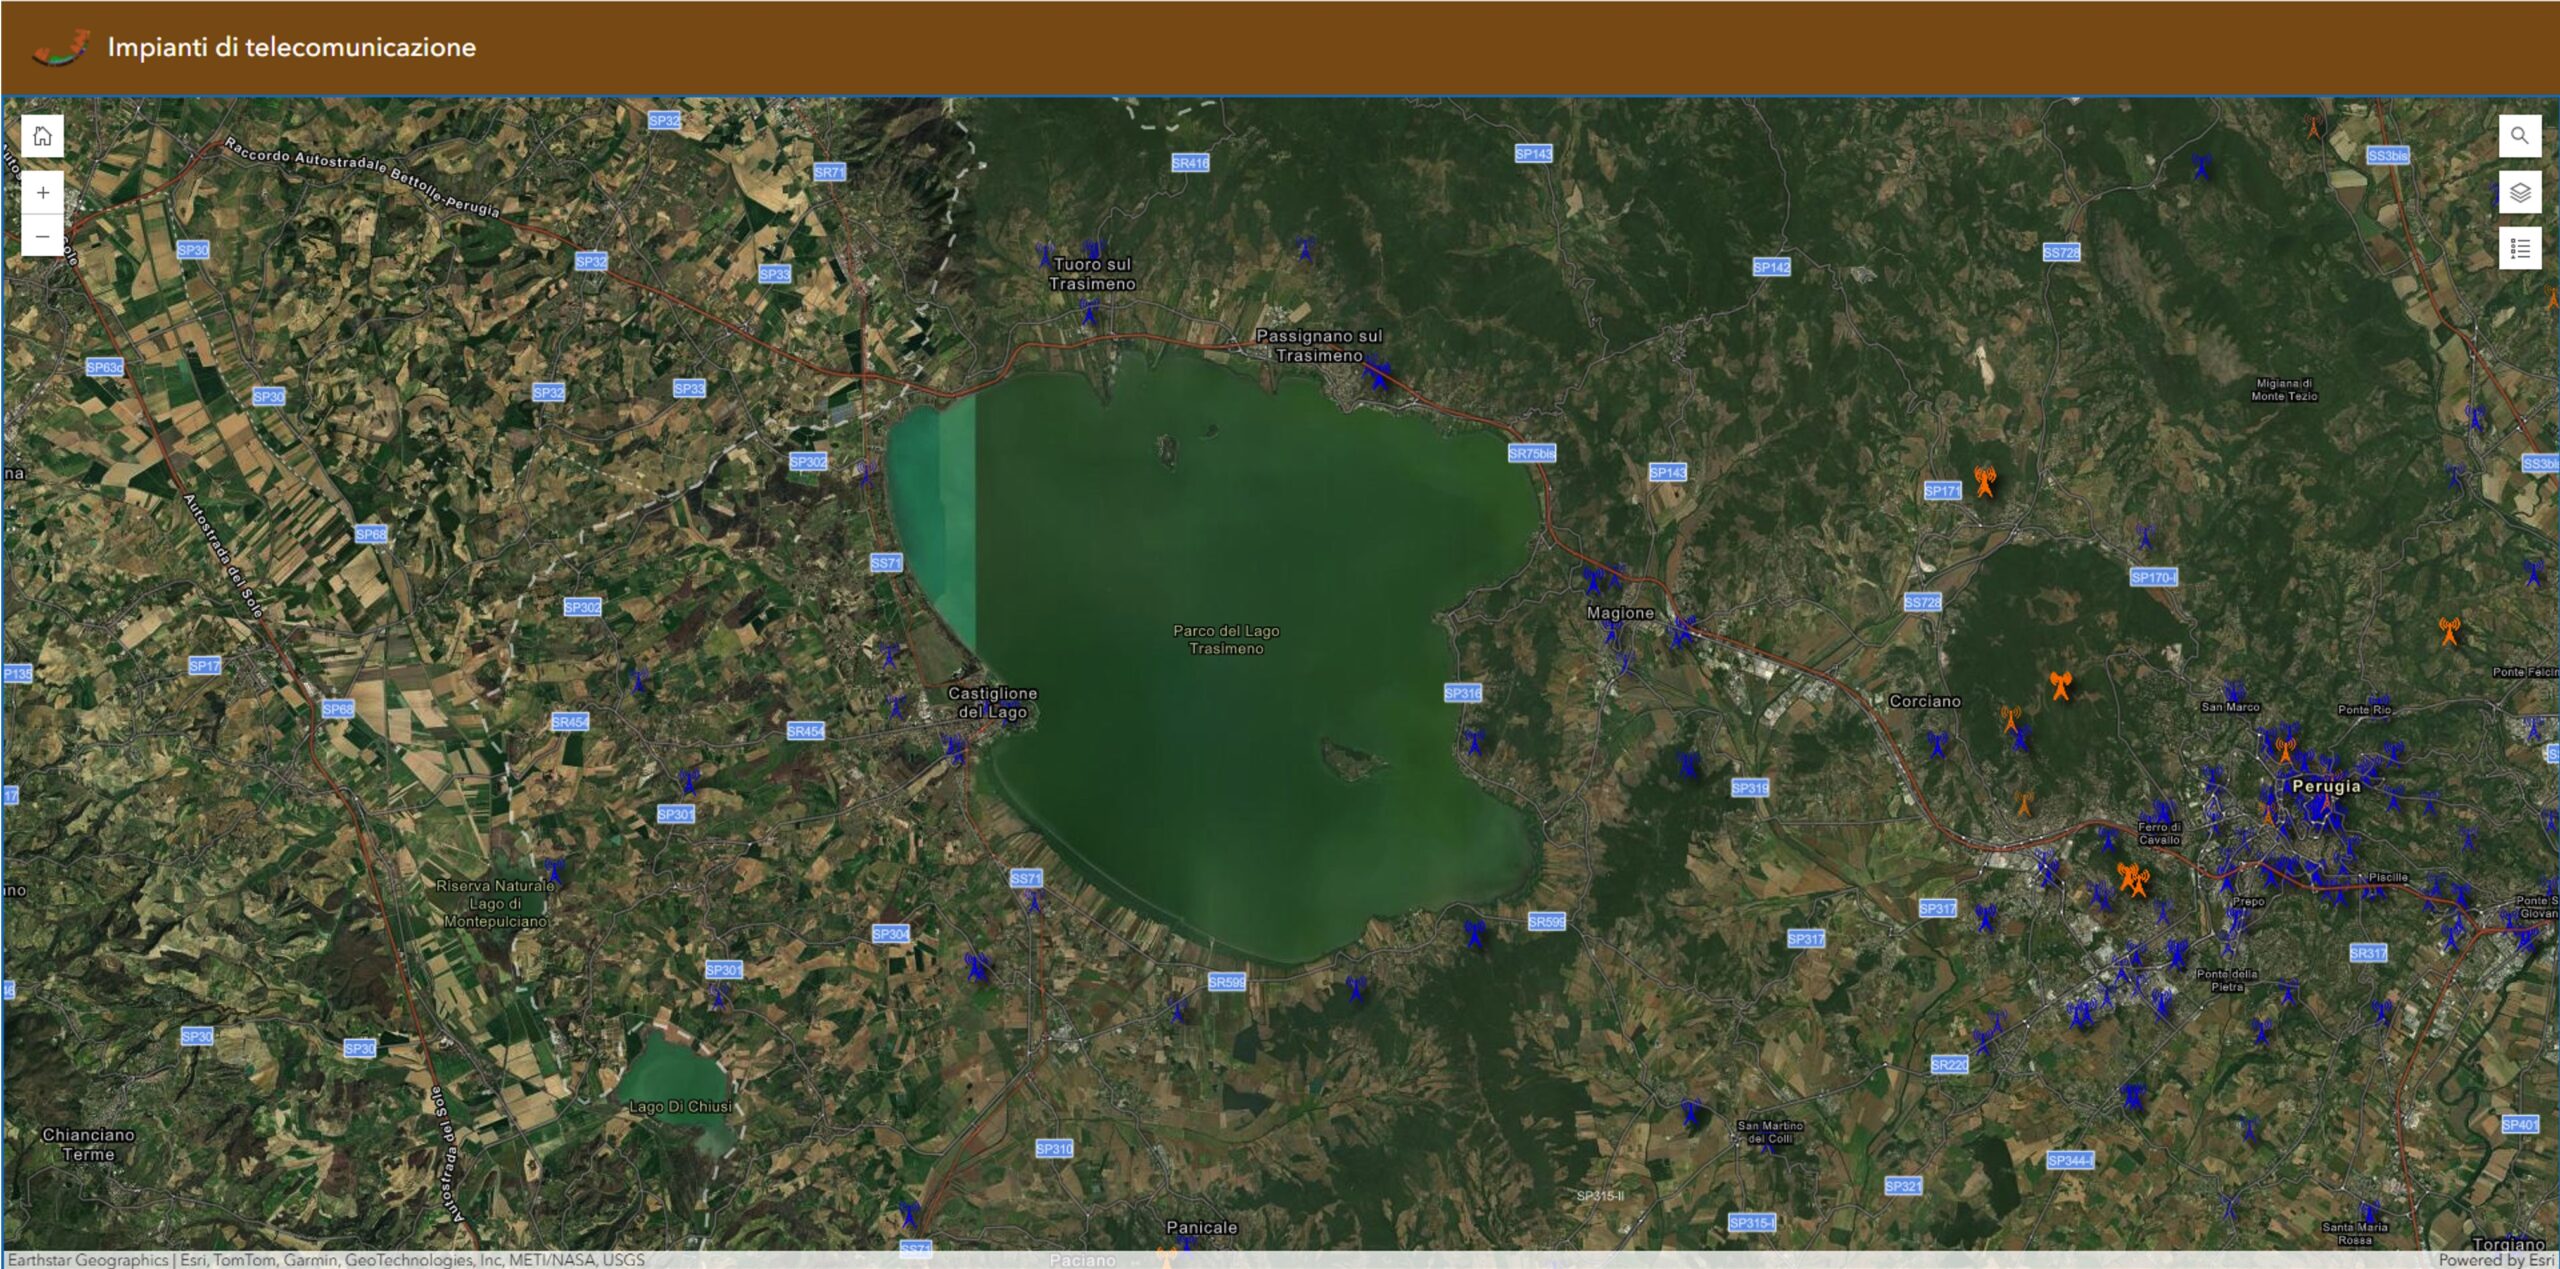
Task: Select antenna near Riserva Naturale Lago di Montepulciano
Action: point(555,871)
